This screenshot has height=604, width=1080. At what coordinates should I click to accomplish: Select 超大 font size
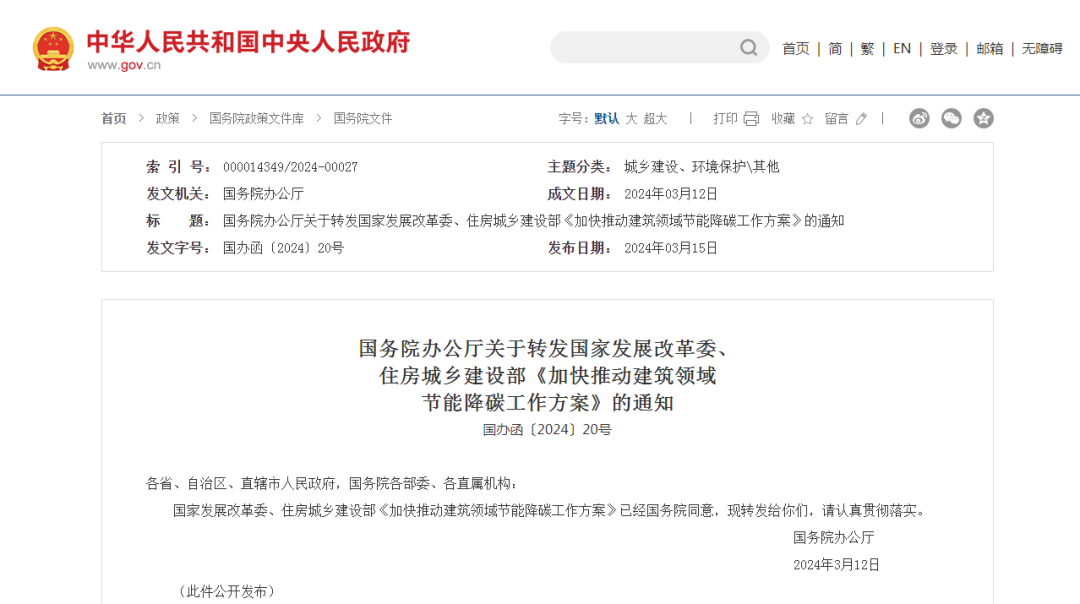point(655,118)
